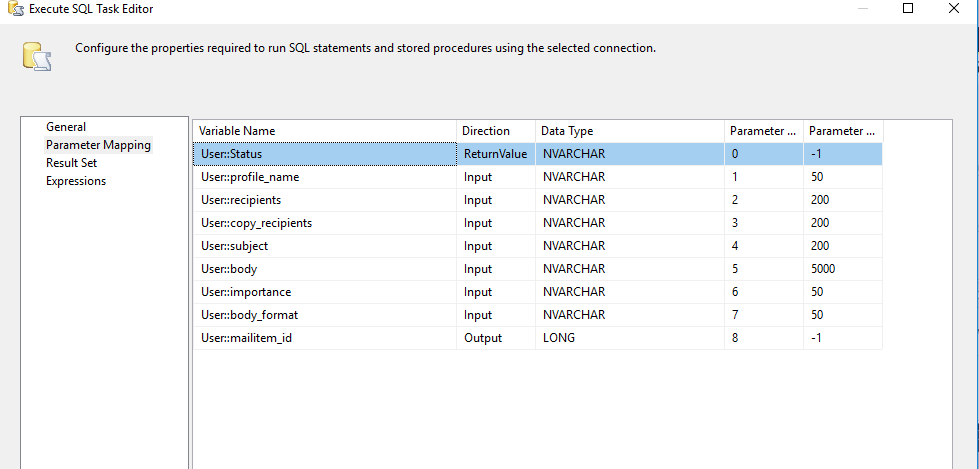
Task: Open Direction dropdown for User::Status row
Action: click(x=495, y=154)
